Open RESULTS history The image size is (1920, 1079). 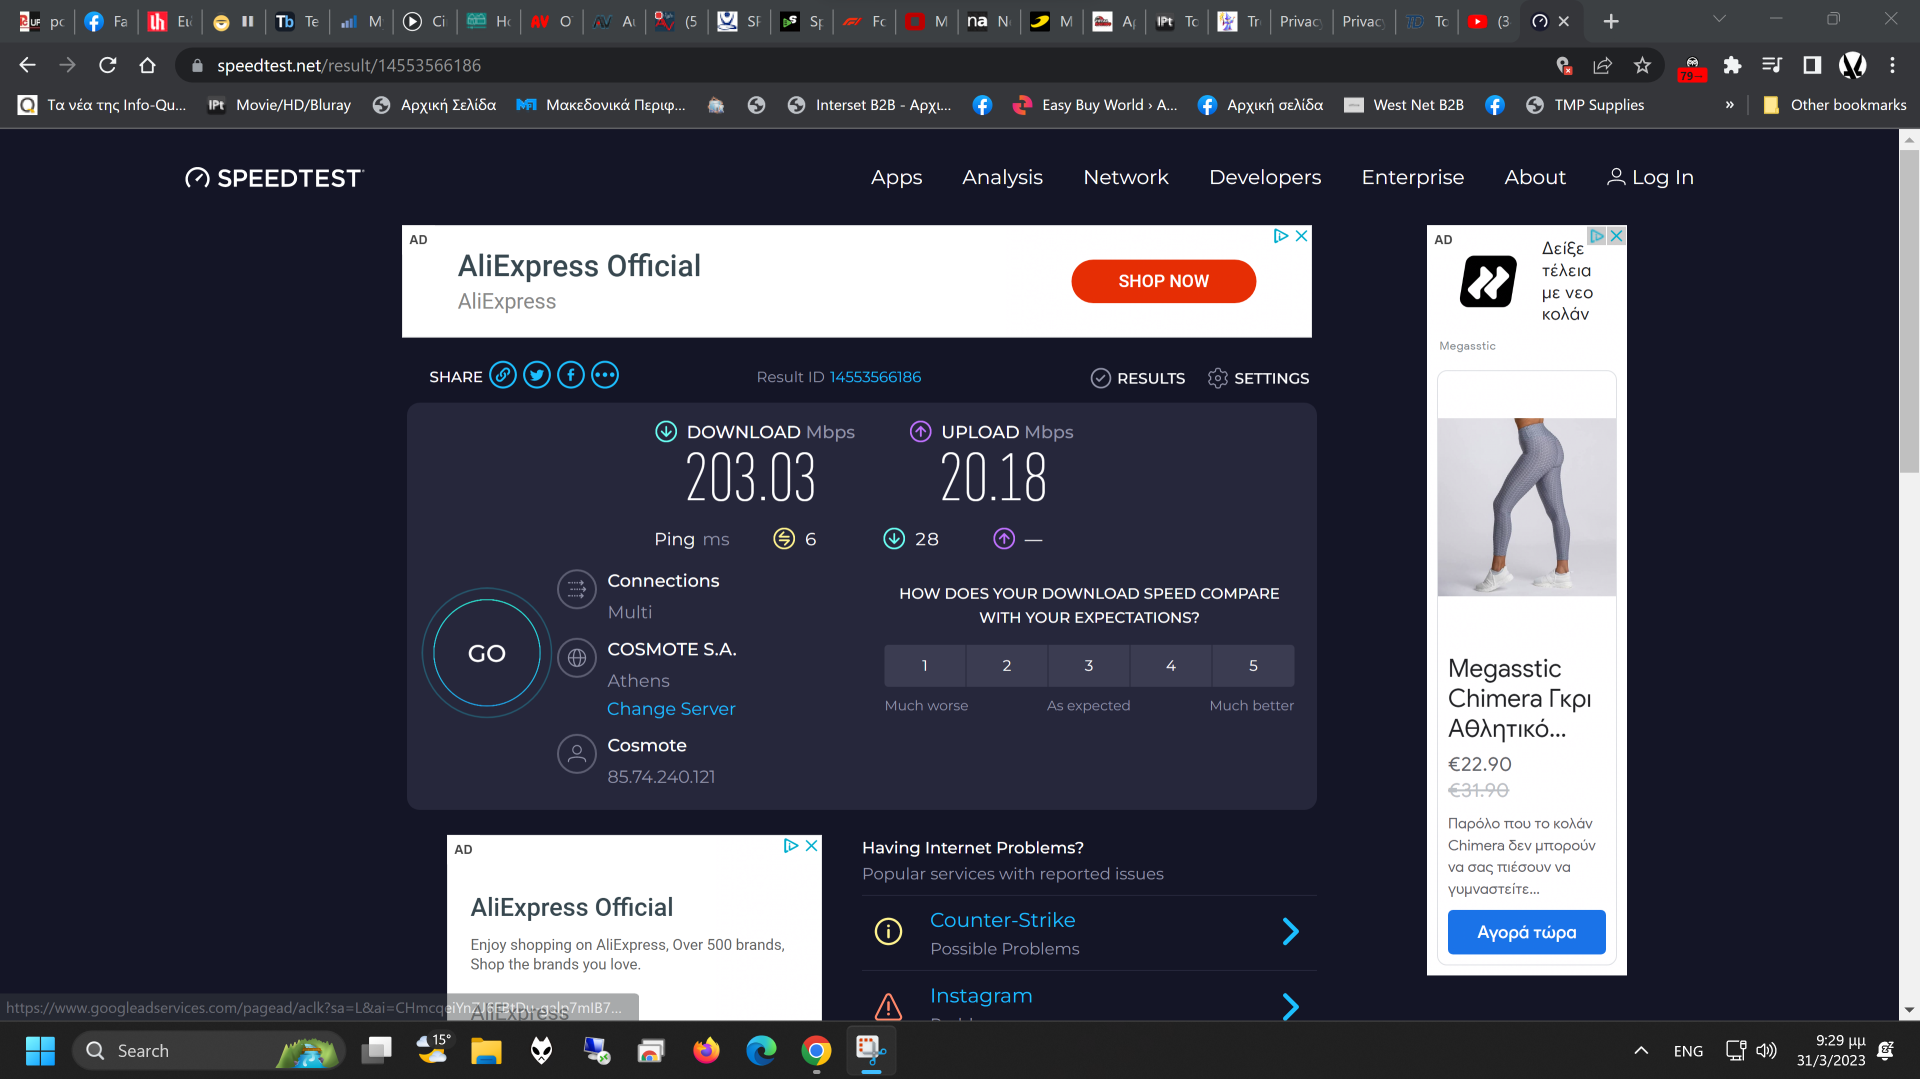tap(1138, 378)
